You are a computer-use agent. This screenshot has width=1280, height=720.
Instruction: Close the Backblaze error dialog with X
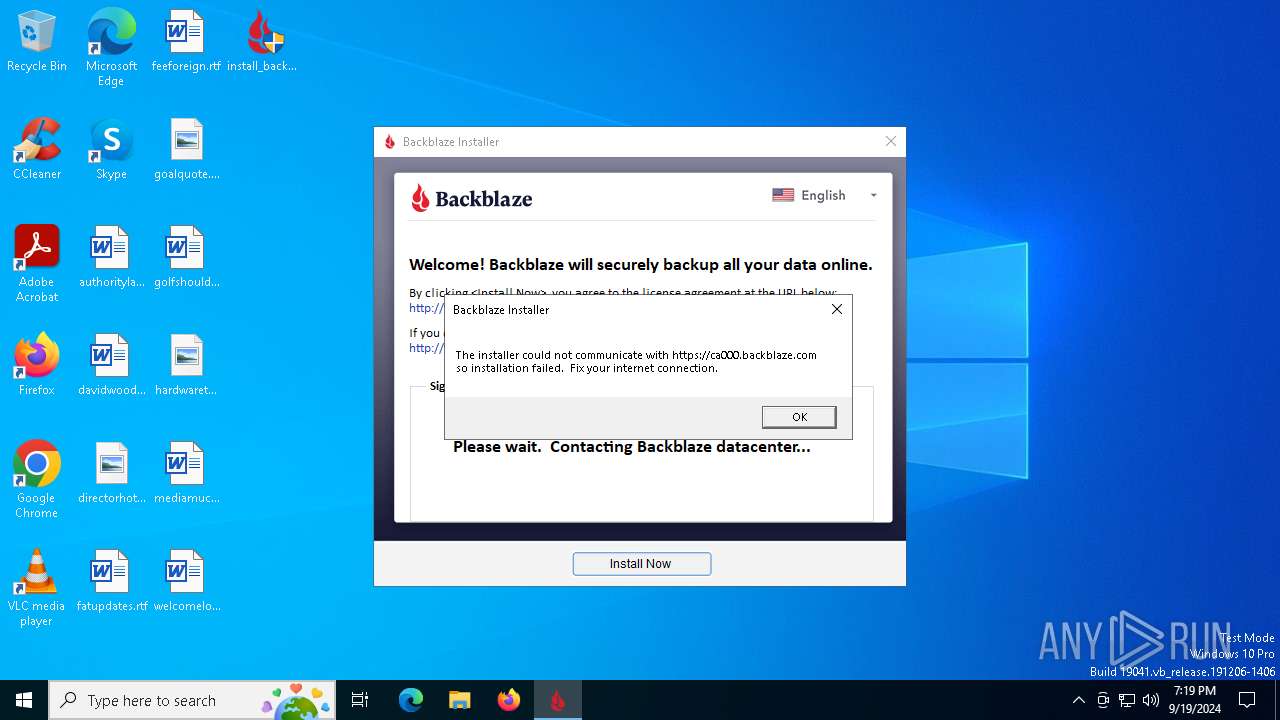click(837, 309)
